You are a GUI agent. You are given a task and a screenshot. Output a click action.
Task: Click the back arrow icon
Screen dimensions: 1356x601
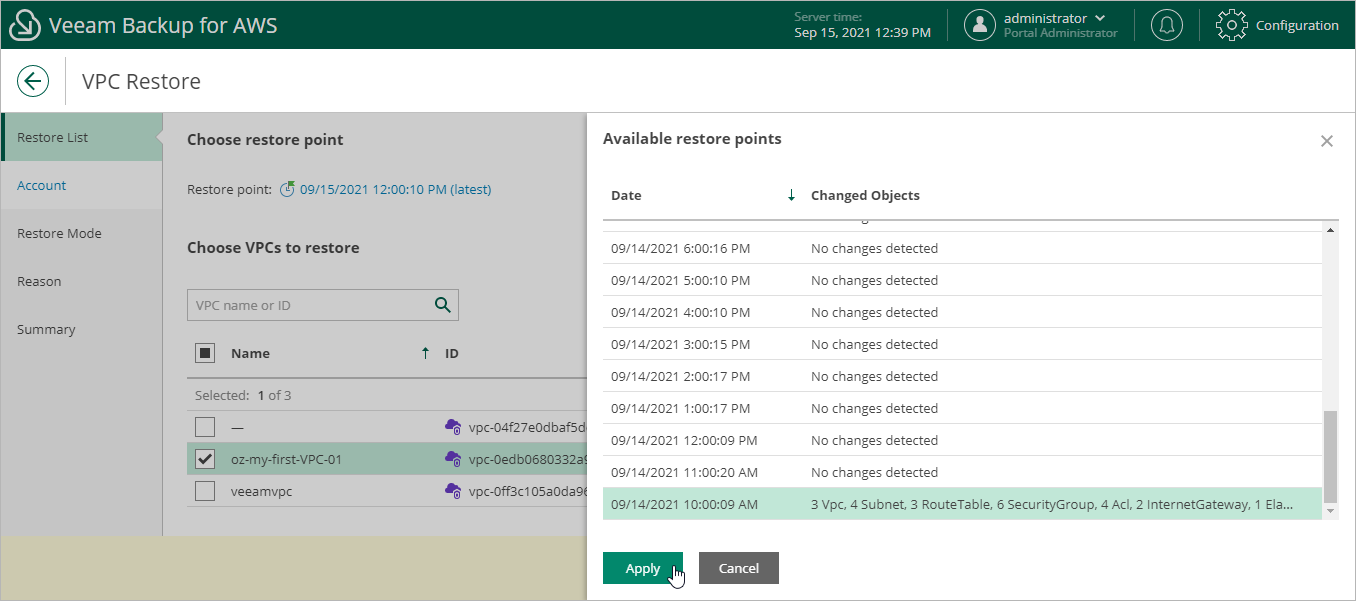point(33,81)
